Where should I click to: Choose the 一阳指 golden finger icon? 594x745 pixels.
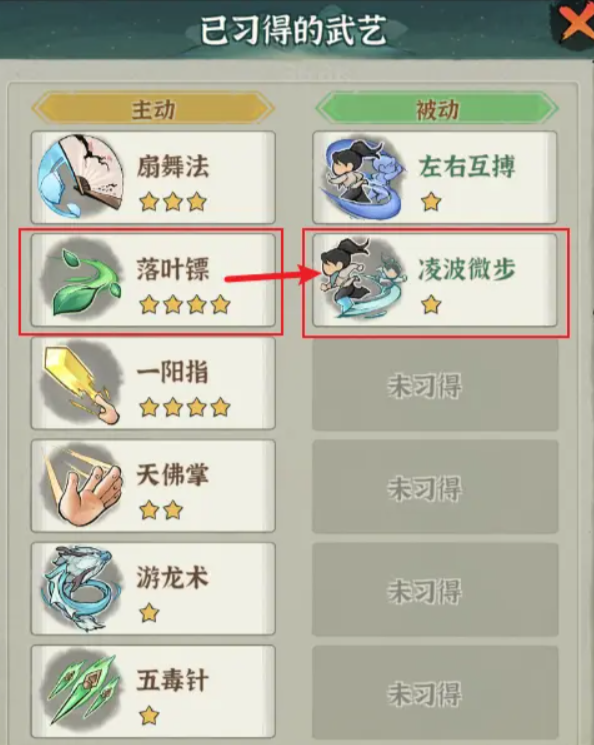point(80,382)
